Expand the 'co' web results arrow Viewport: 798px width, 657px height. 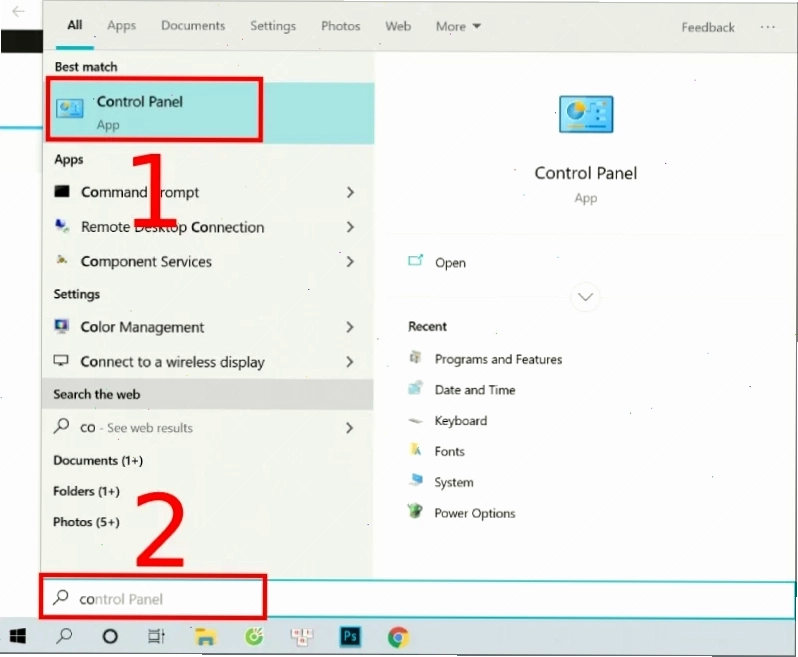coord(350,427)
